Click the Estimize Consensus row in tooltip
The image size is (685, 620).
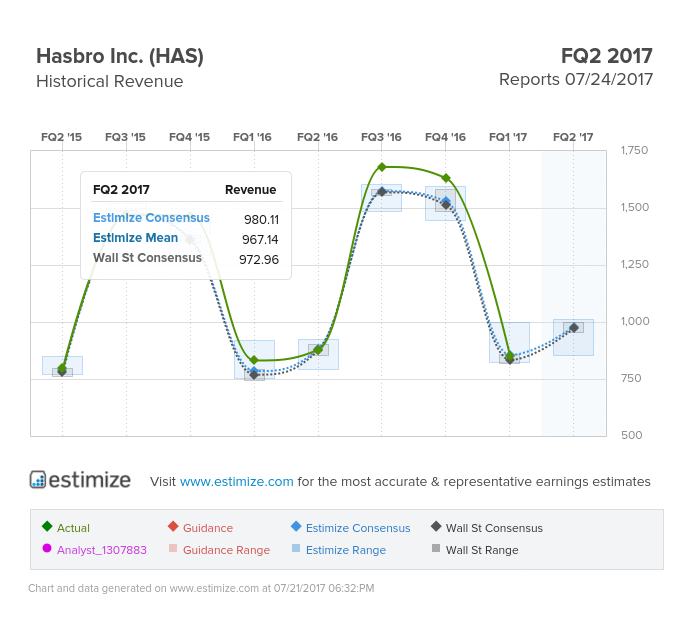coord(186,218)
